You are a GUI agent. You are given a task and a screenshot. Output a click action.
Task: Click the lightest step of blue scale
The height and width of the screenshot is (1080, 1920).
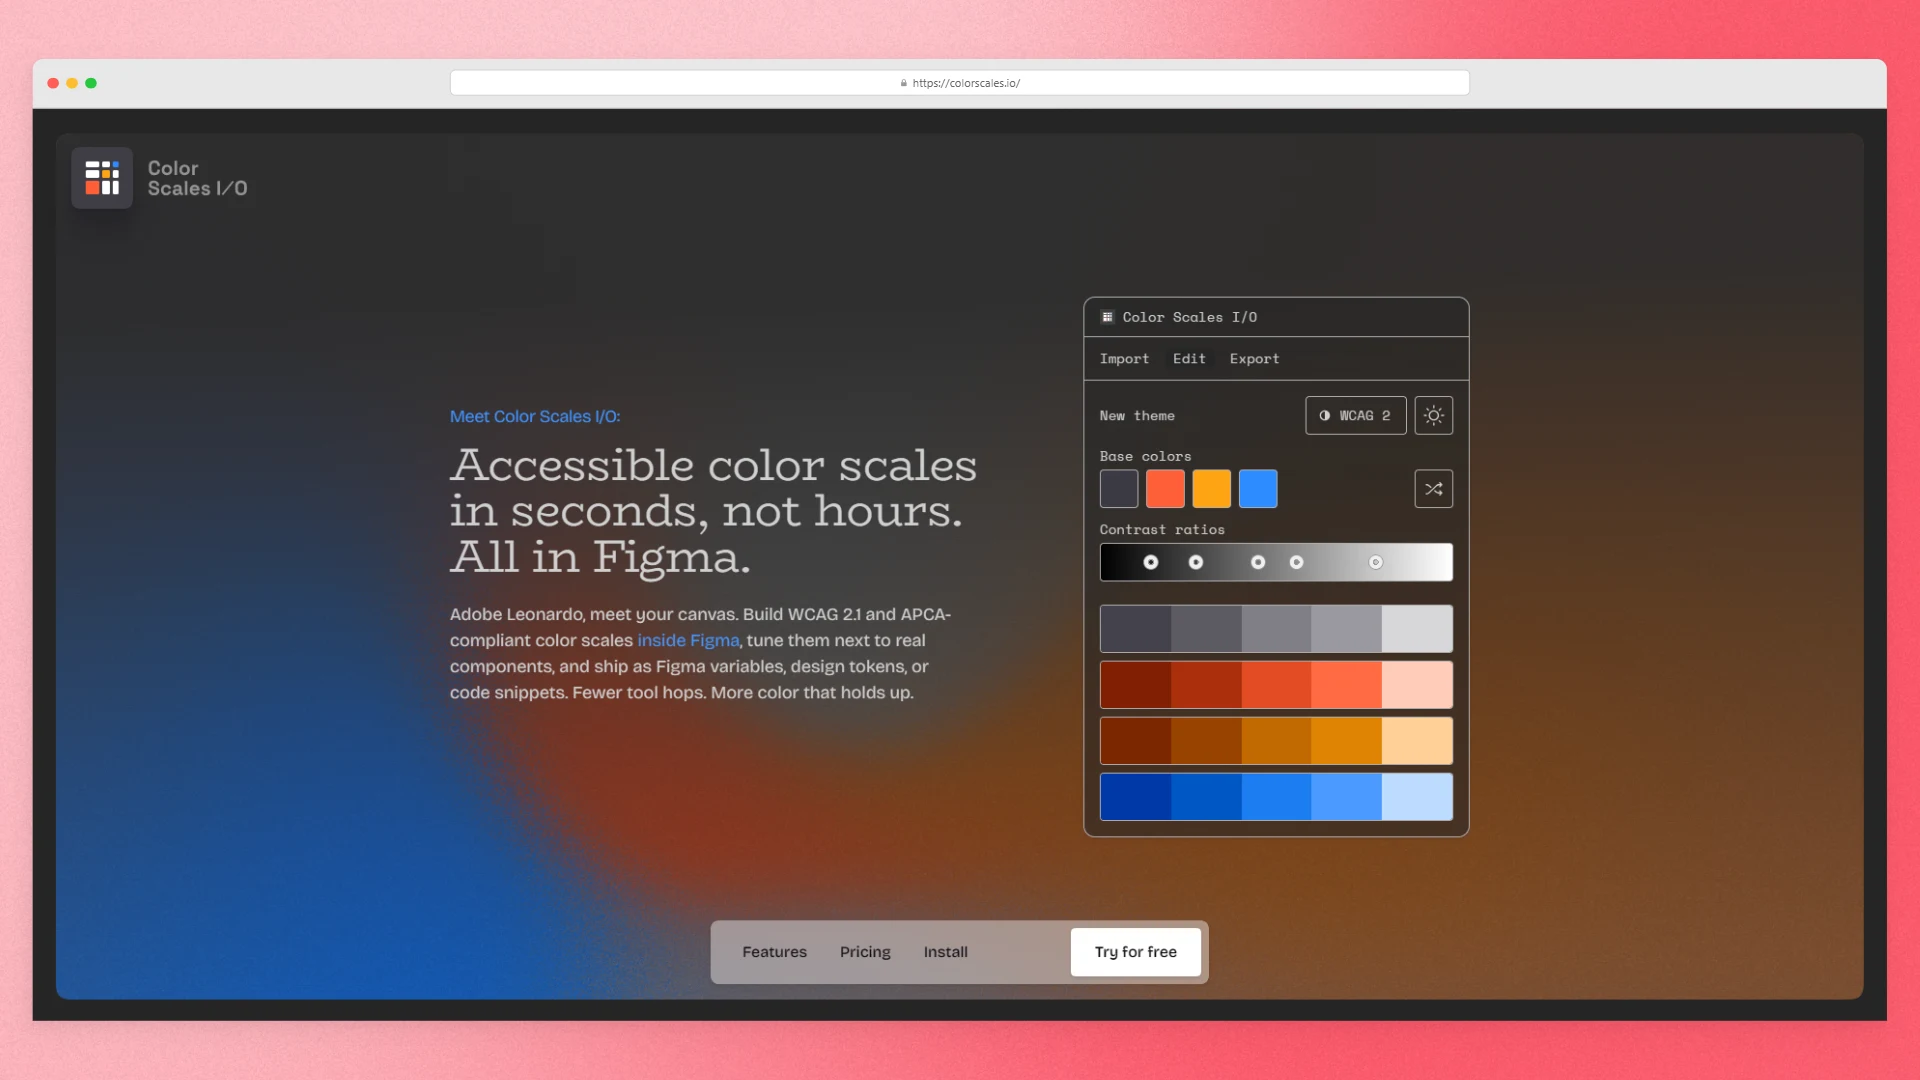click(1417, 797)
